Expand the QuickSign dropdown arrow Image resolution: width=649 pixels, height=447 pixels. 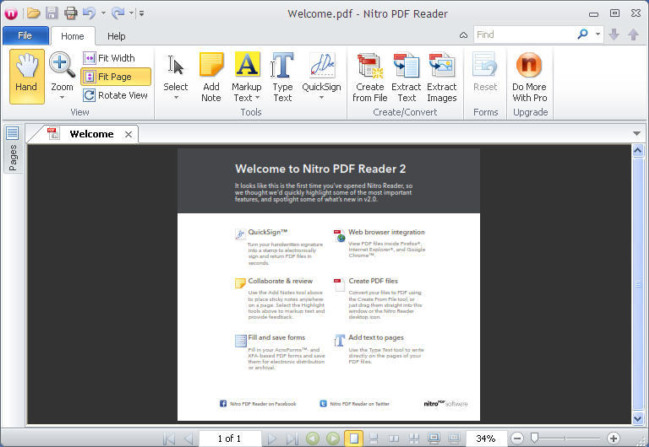click(x=322, y=98)
